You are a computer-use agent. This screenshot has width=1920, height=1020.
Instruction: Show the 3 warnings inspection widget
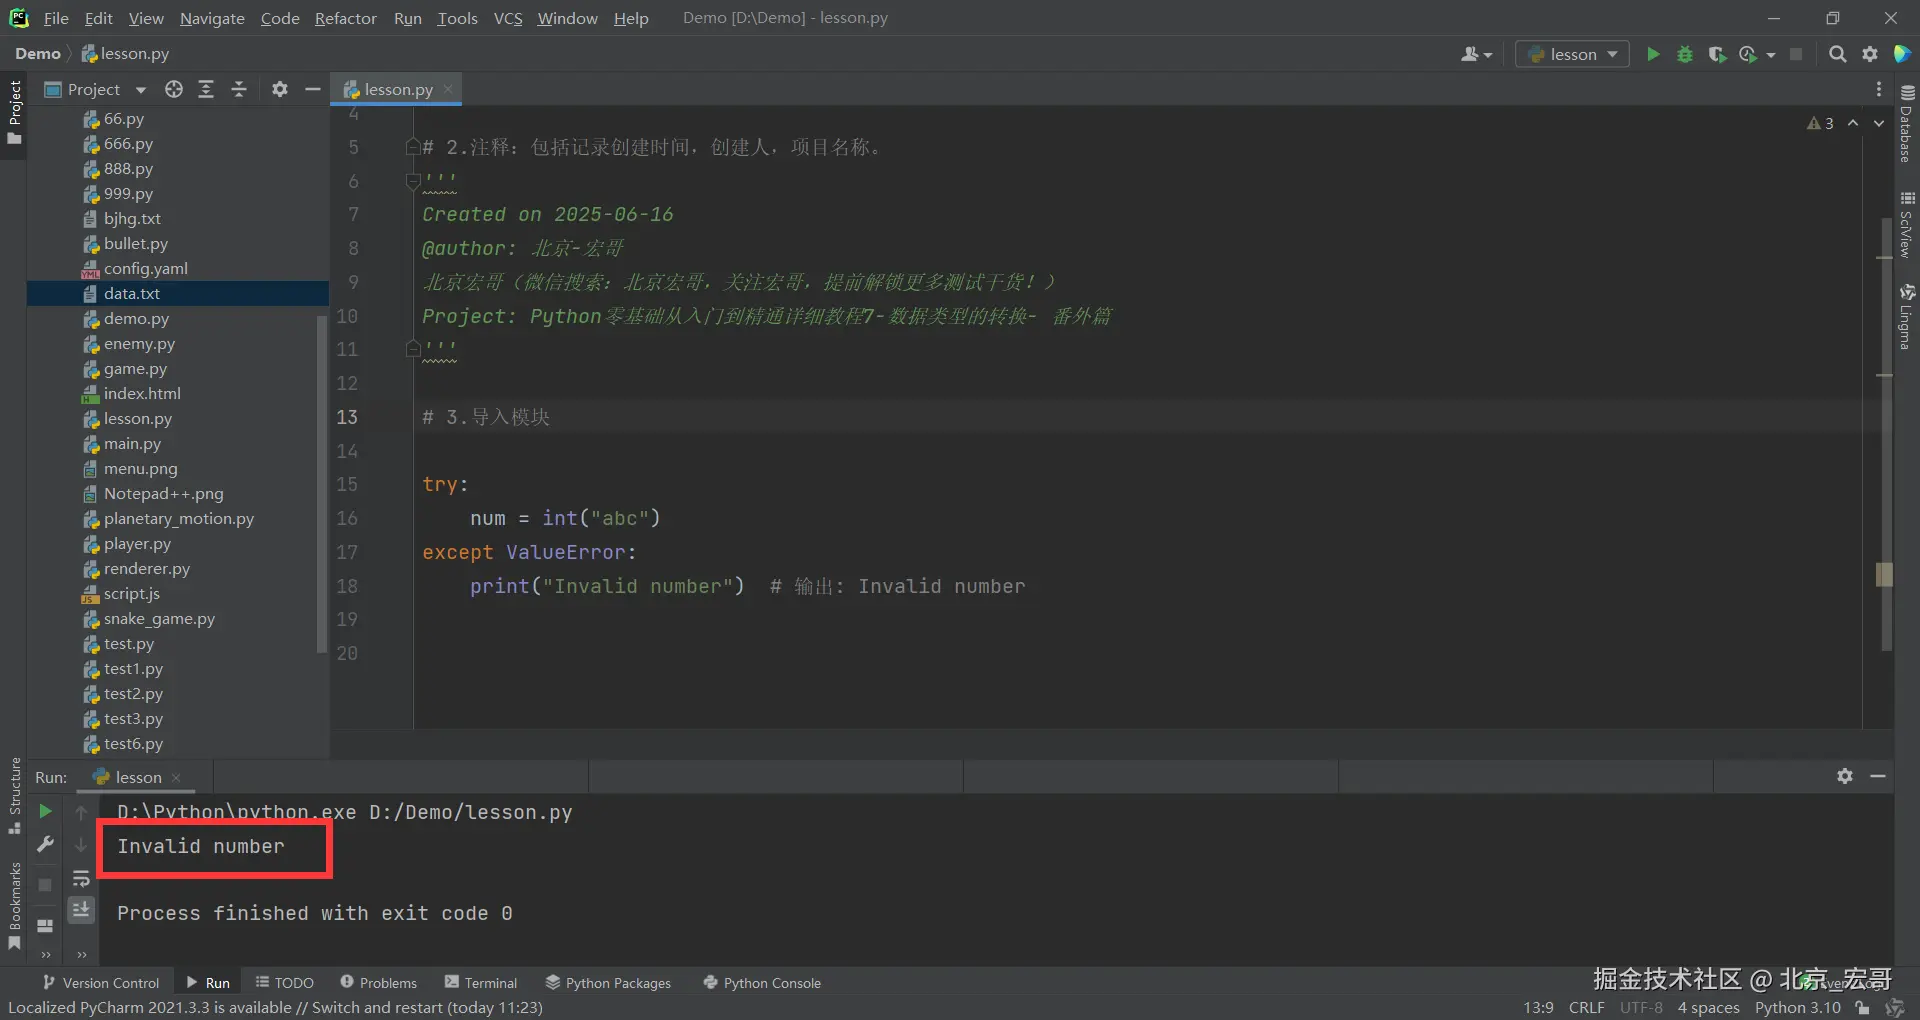1820,123
